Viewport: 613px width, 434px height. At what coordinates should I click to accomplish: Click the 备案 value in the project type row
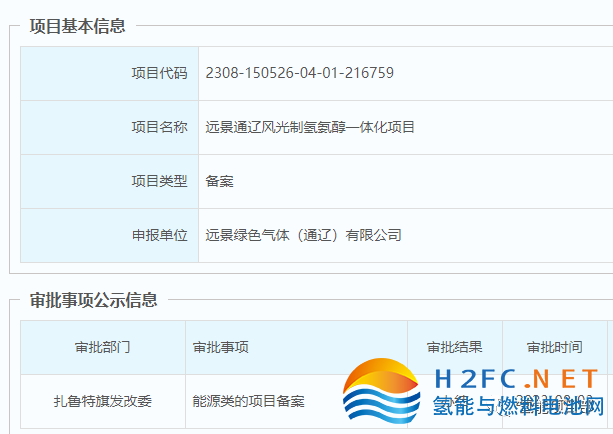tap(219, 181)
